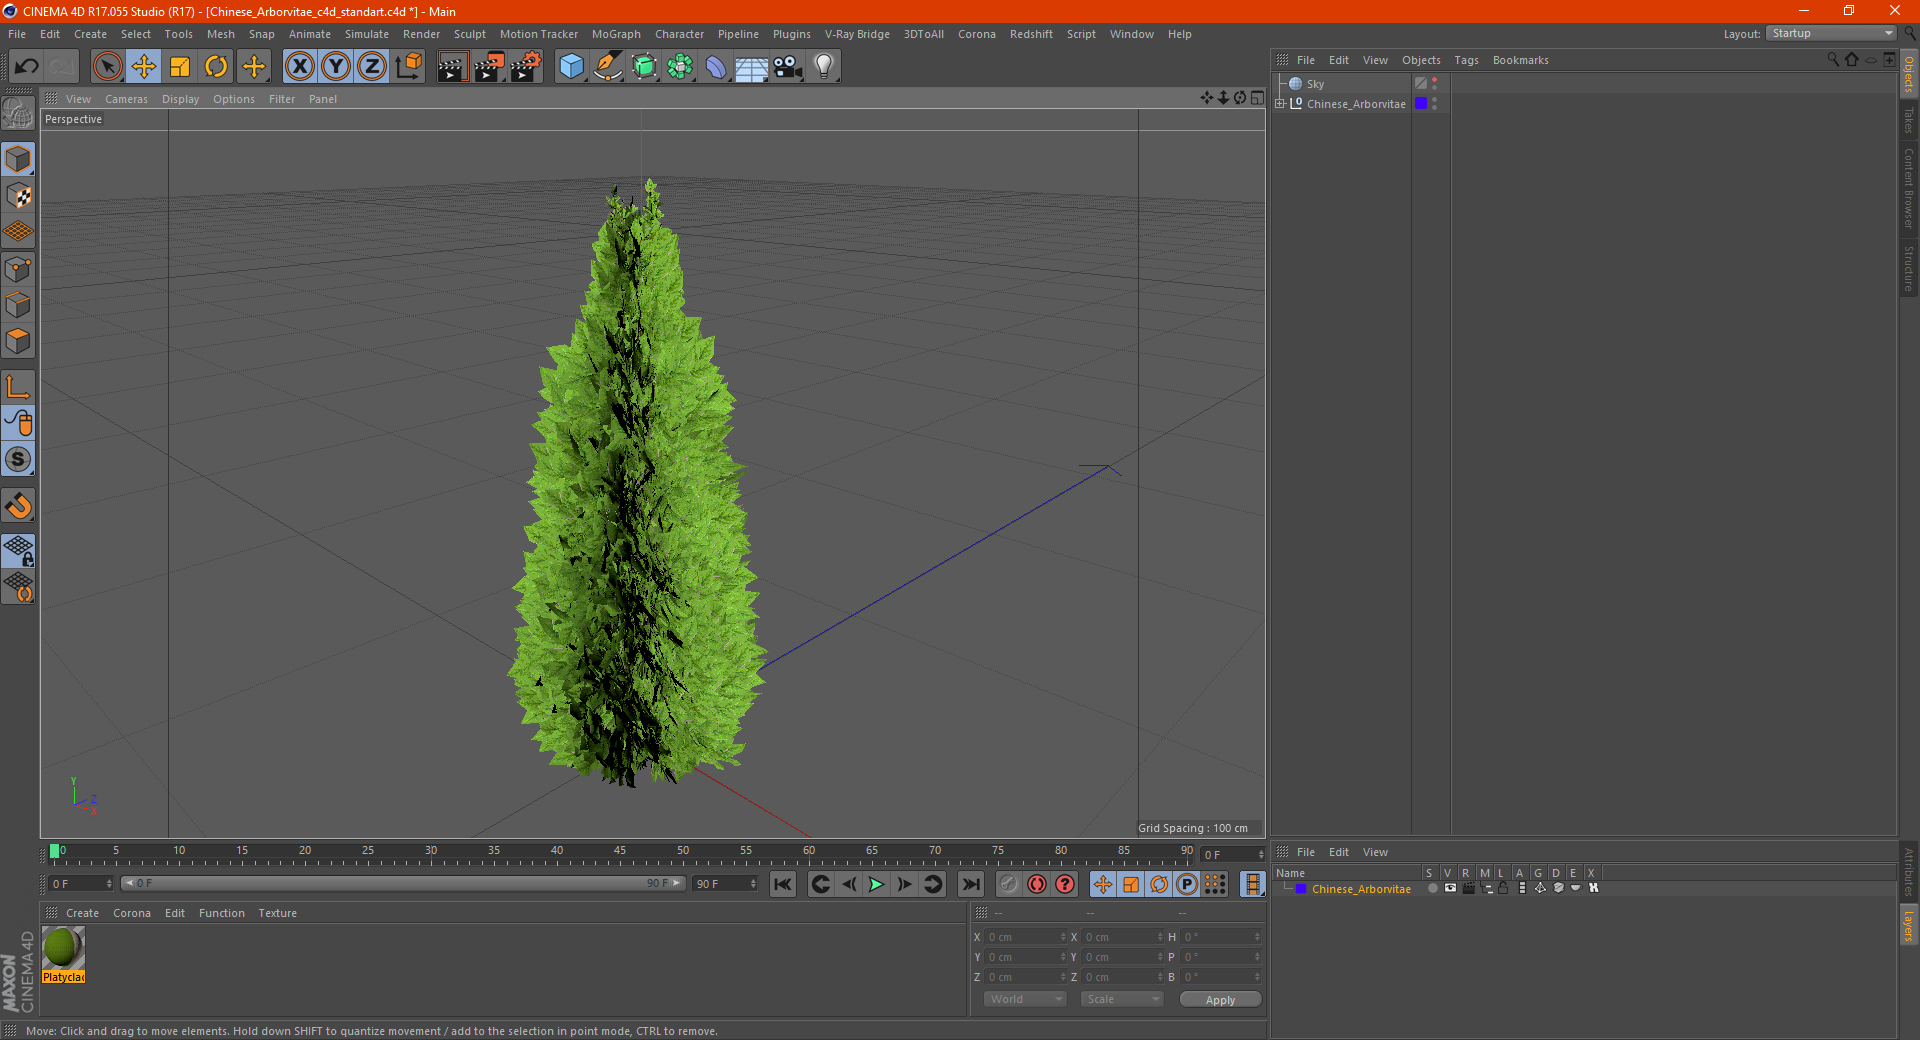Activate the Rotate tool in top toolbar
Image resolution: width=1920 pixels, height=1040 pixels.
(x=216, y=67)
